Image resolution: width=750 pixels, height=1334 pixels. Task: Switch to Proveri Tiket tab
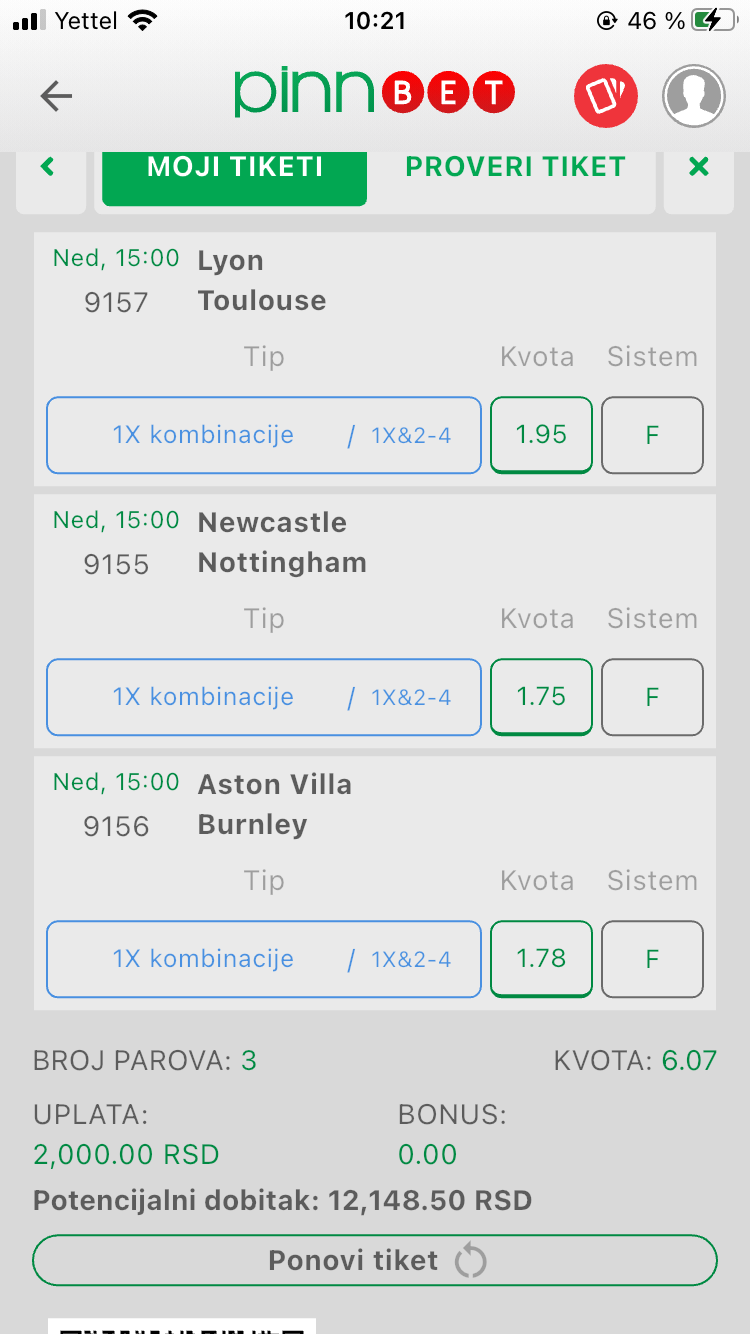click(515, 168)
